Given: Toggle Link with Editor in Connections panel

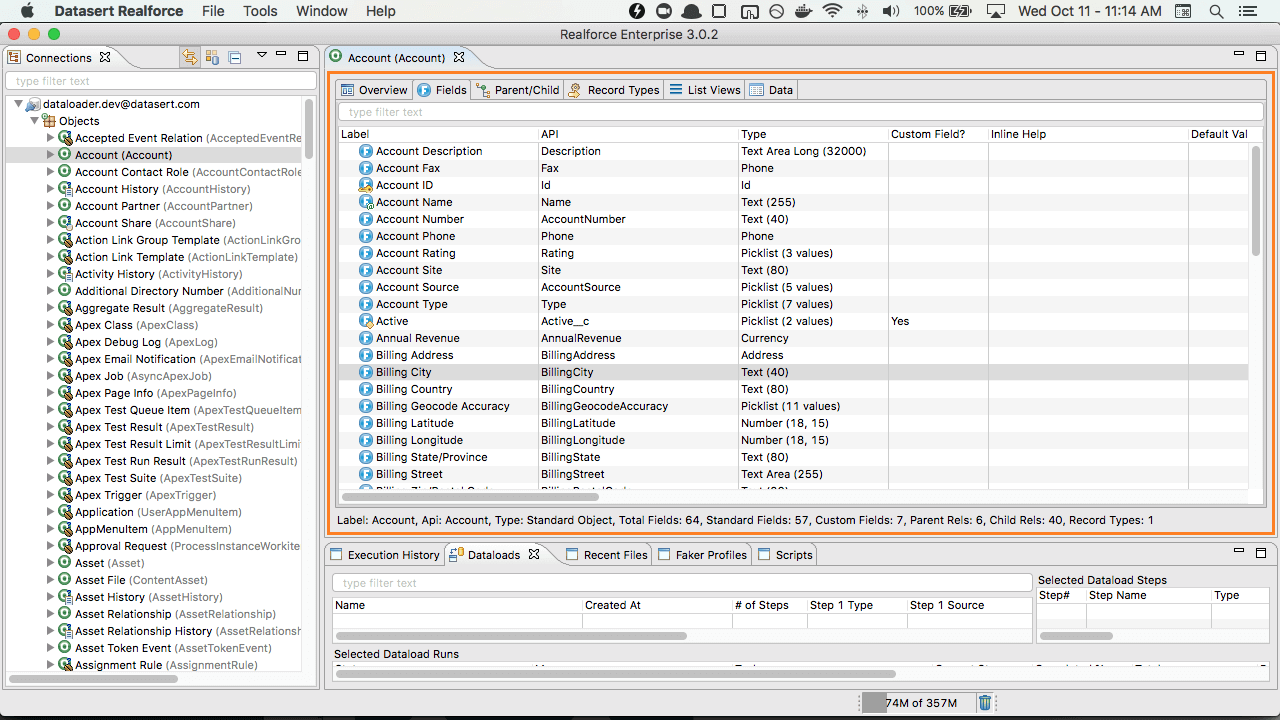Looking at the screenshot, I should tap(190, 57).
